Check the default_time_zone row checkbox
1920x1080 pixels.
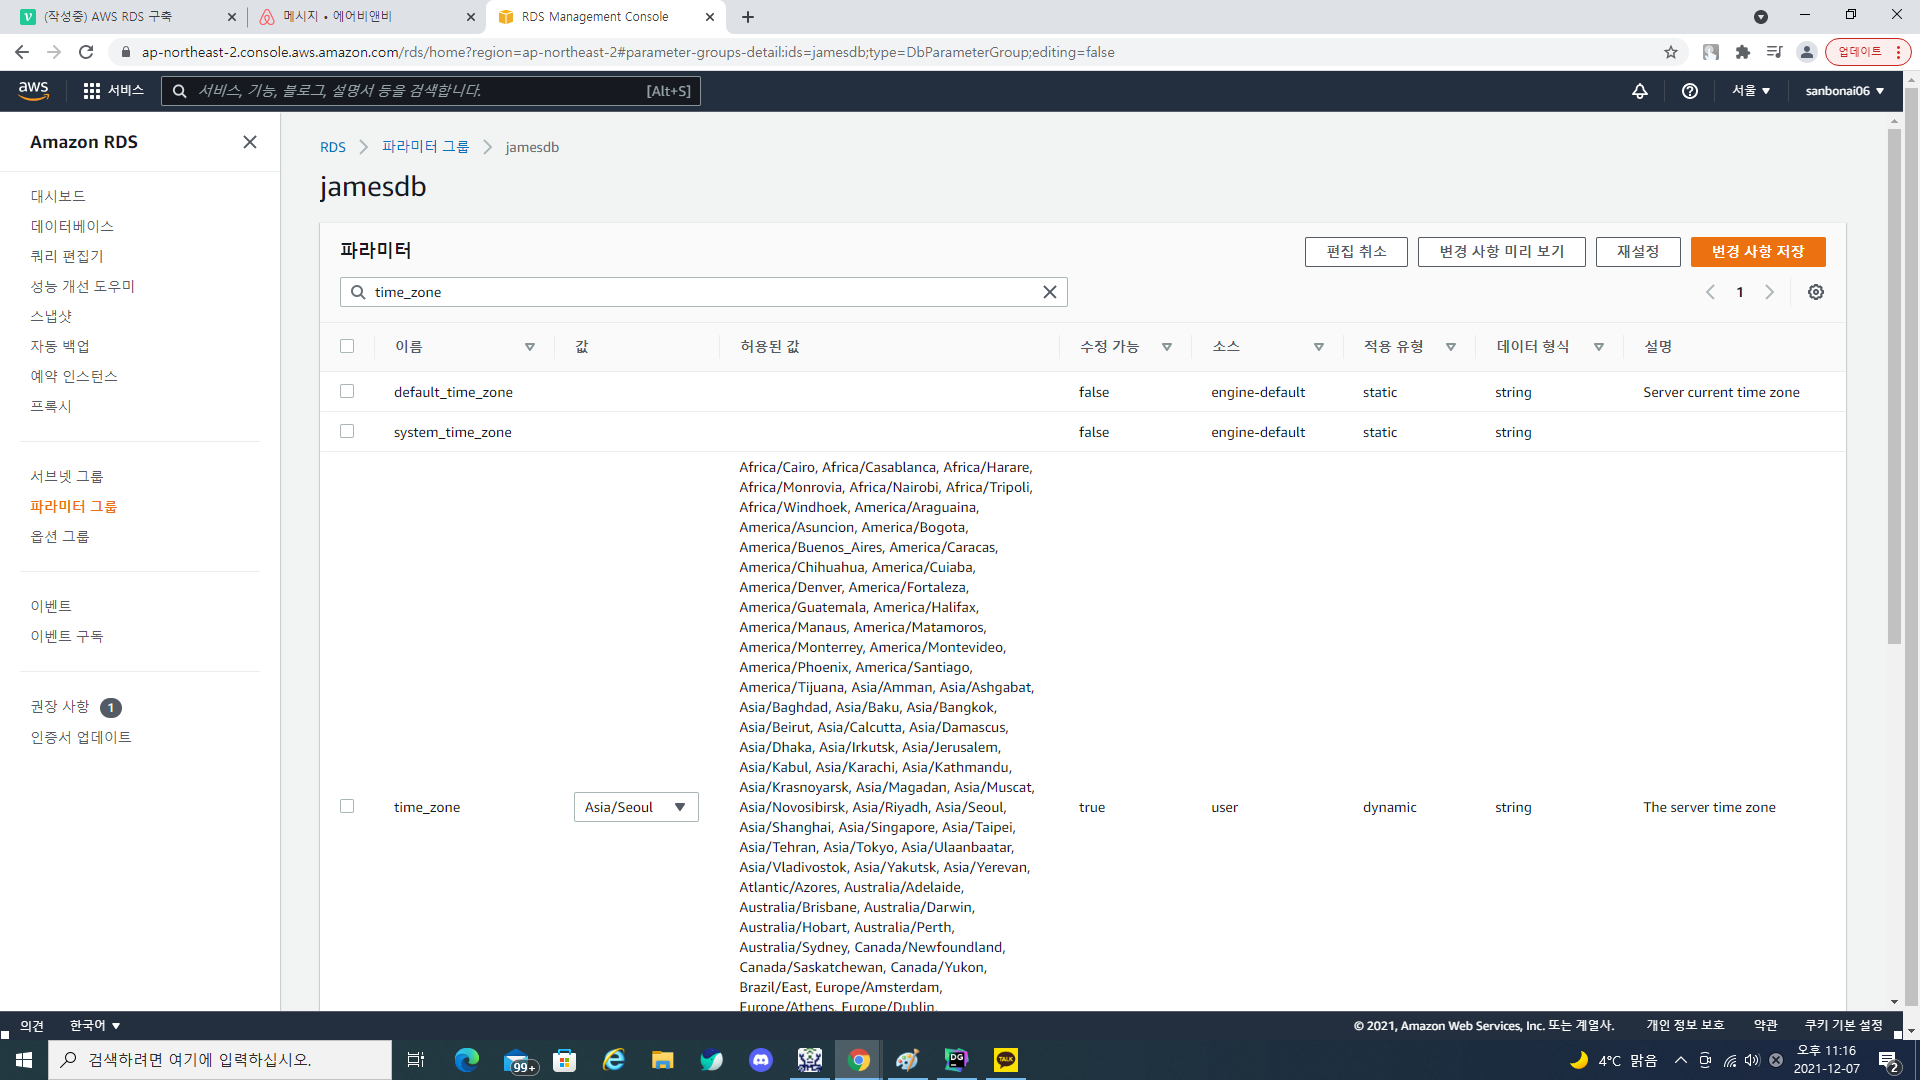(347, 391)
